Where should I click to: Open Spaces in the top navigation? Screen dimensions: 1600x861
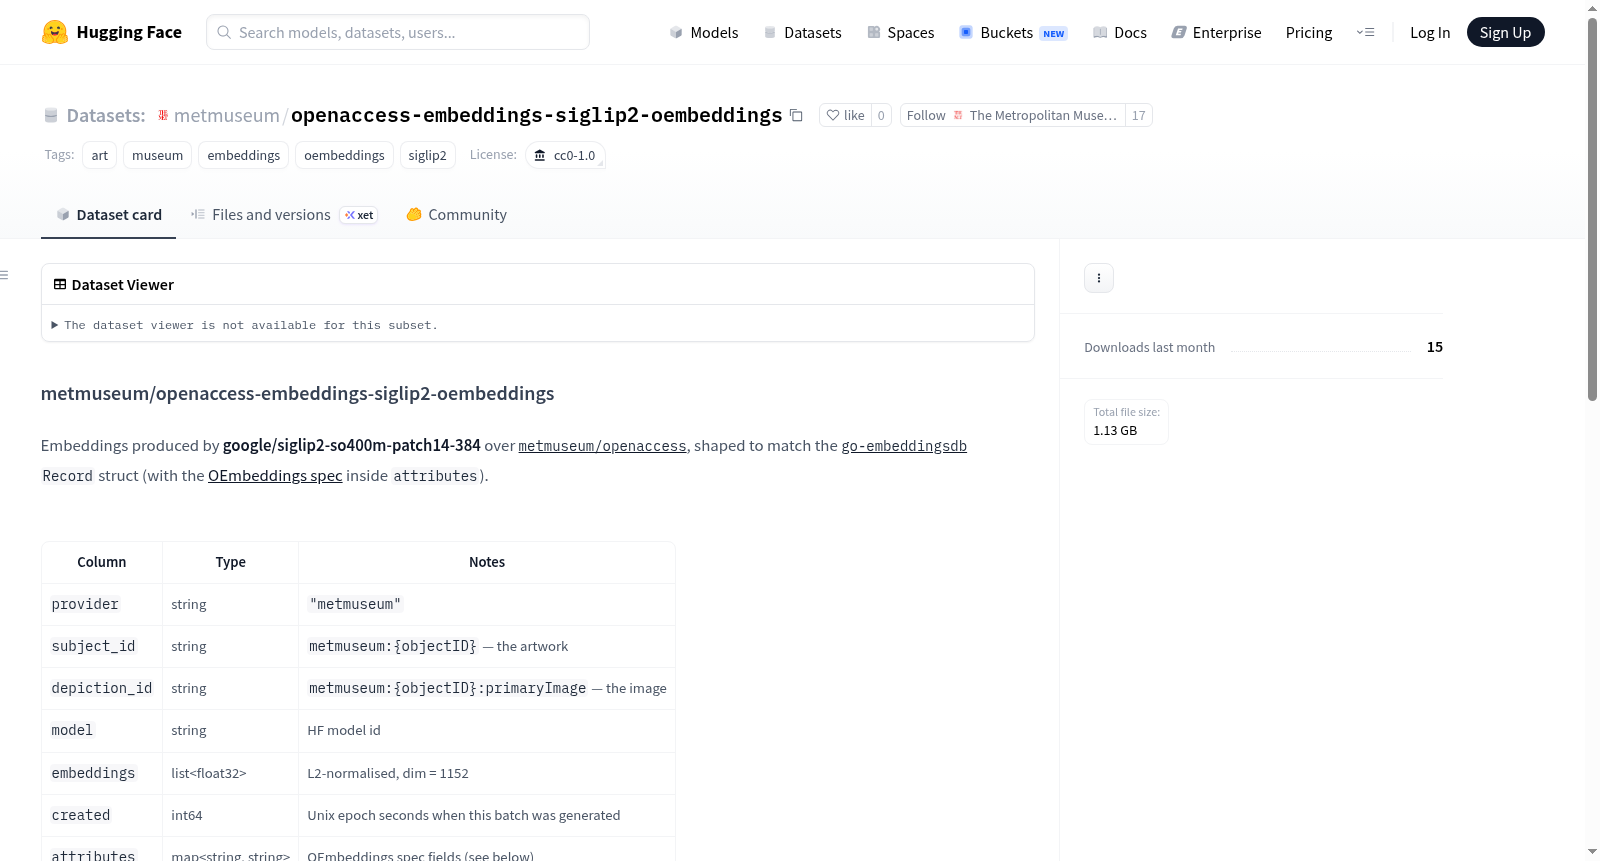pyautogui.click(x=901, y=32)
